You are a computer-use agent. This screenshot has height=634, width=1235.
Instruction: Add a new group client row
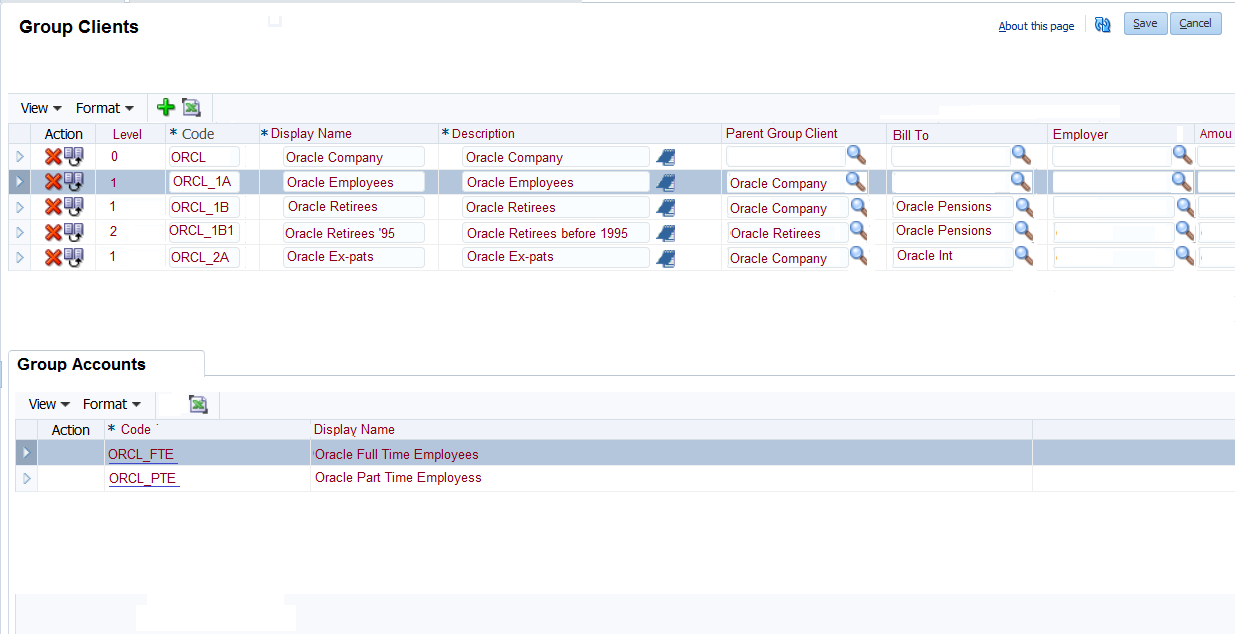(166, 107)
